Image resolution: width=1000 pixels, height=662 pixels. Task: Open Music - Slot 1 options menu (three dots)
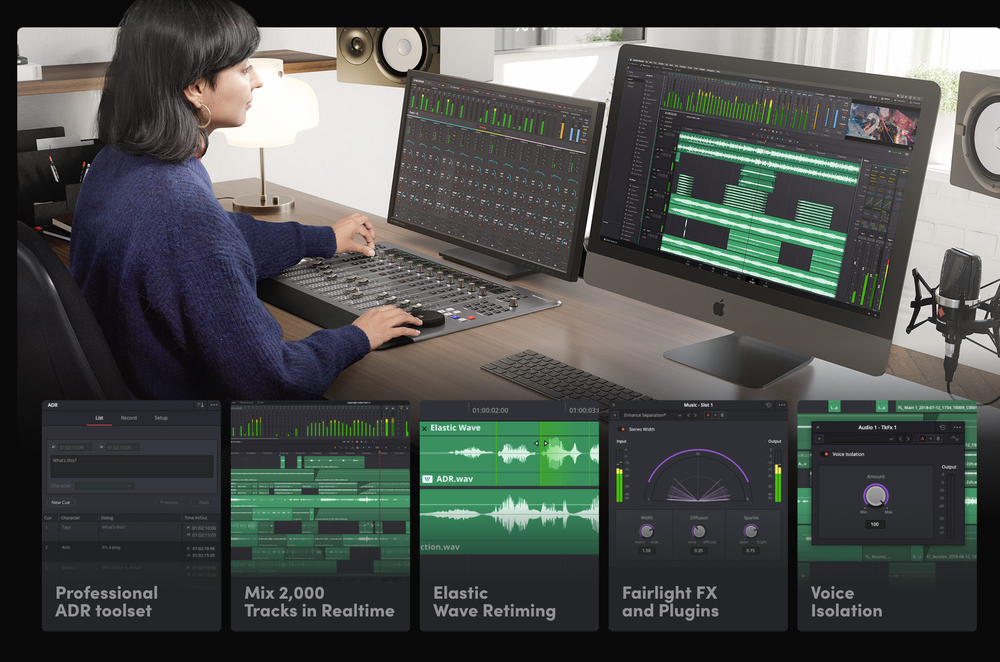pyautogui.click(x=782, y=405)
